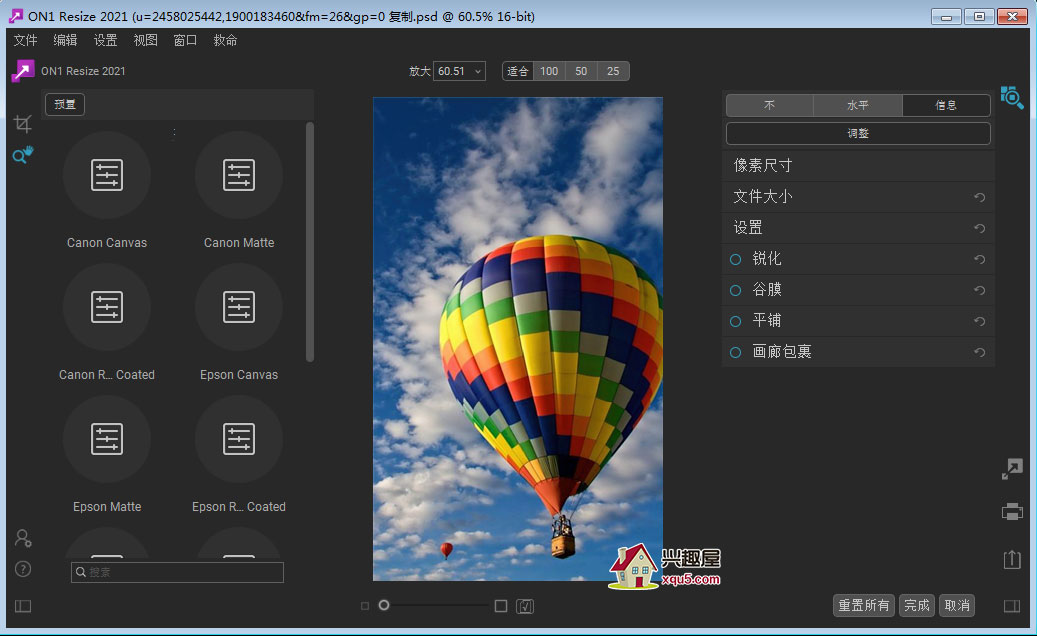
Task: Open the Canon R... Coated preset
Action: (106, 307)
